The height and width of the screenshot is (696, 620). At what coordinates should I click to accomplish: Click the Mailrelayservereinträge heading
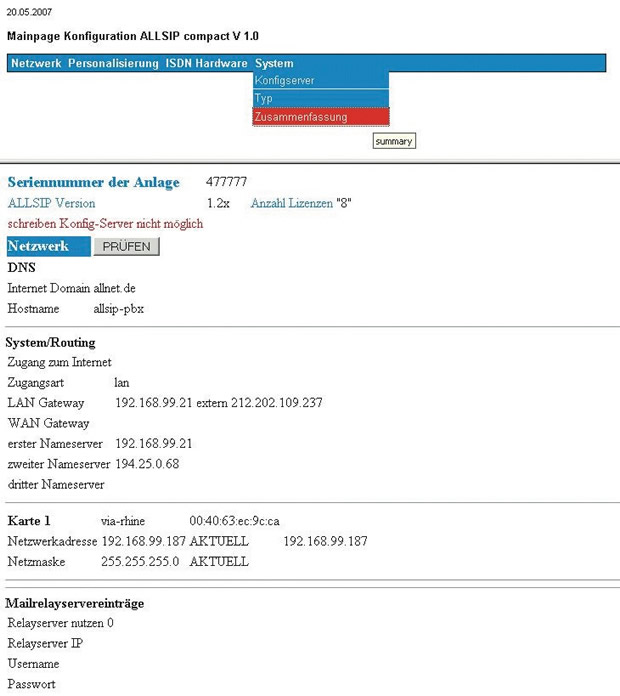pyautogui.click(x=75, y=604)
